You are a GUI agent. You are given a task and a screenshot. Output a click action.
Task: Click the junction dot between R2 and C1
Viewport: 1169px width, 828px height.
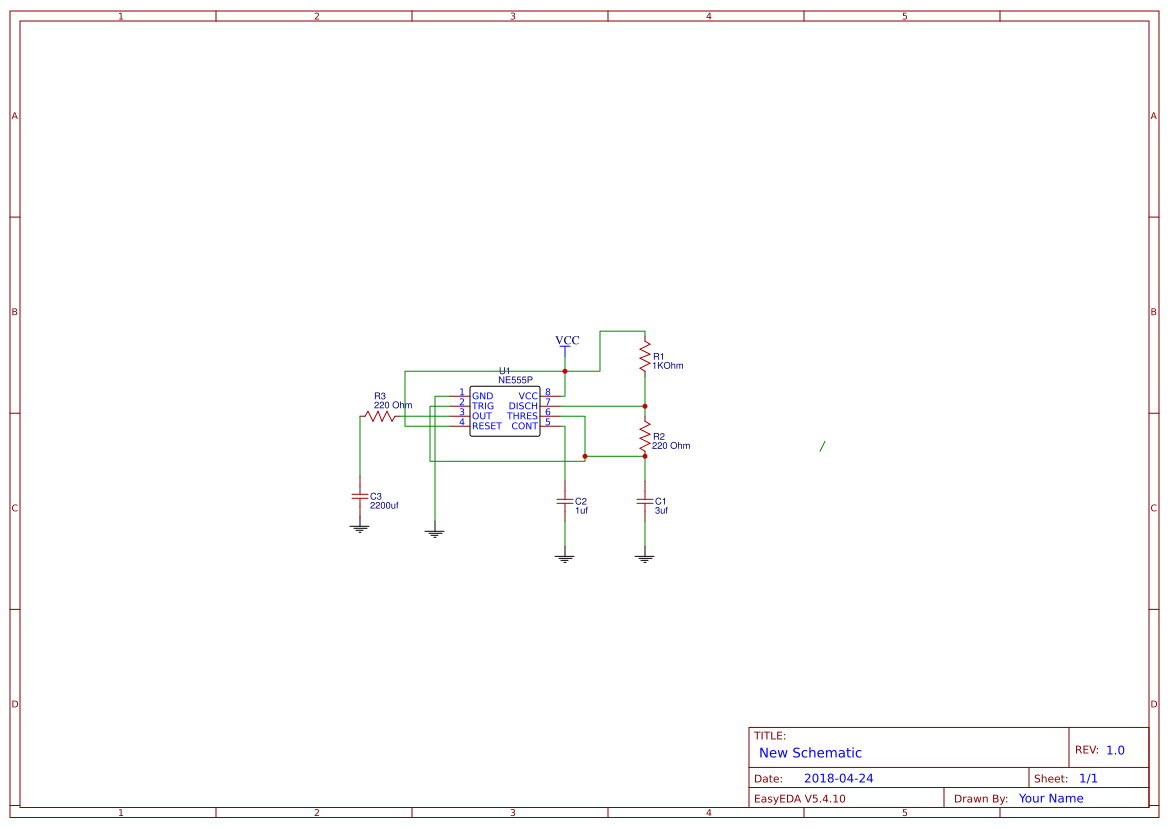pyautogui.click(x=645, y=456)
